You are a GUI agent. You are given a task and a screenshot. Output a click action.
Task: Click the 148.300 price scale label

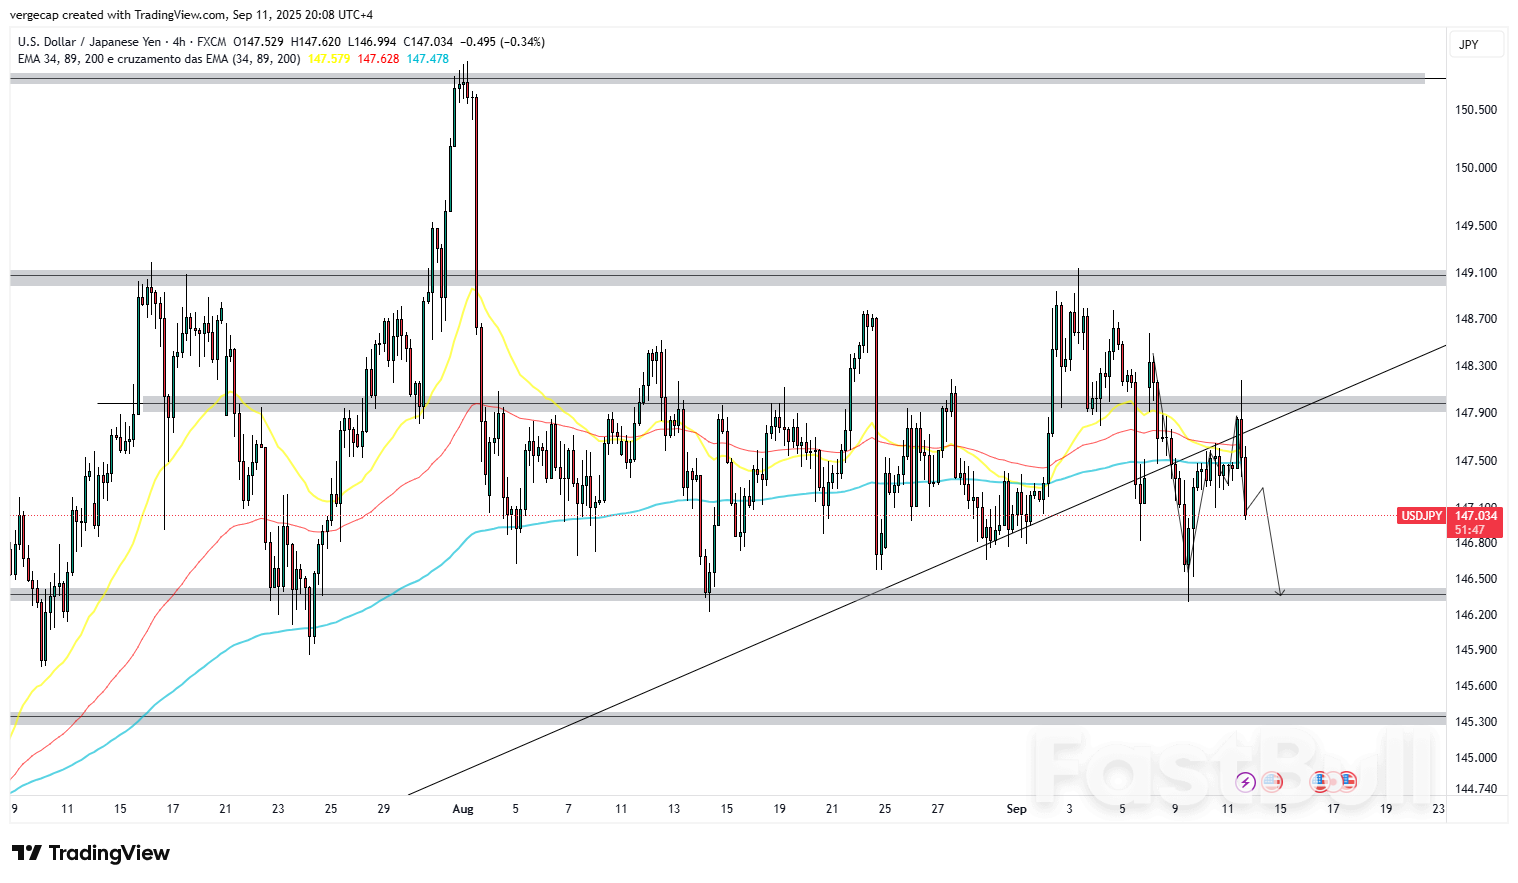(x=1476, y=366)
